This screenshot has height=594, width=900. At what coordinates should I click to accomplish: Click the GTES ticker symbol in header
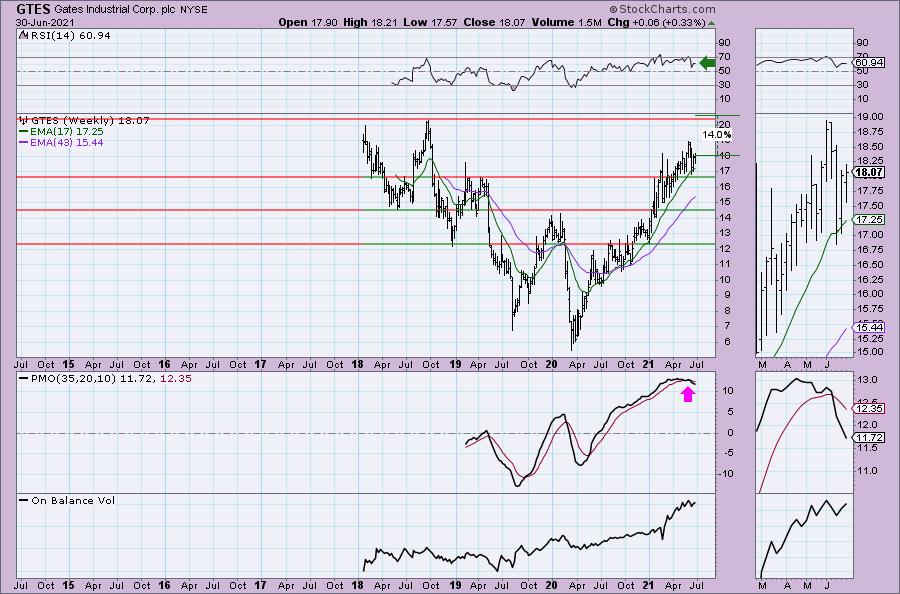34,9
